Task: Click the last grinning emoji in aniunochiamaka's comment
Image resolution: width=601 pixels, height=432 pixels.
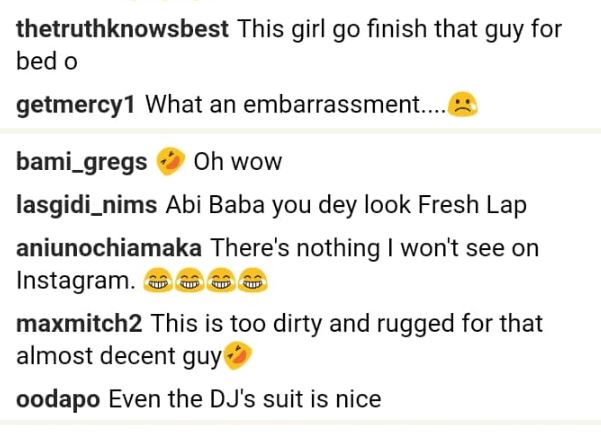Action: point(255,283)
